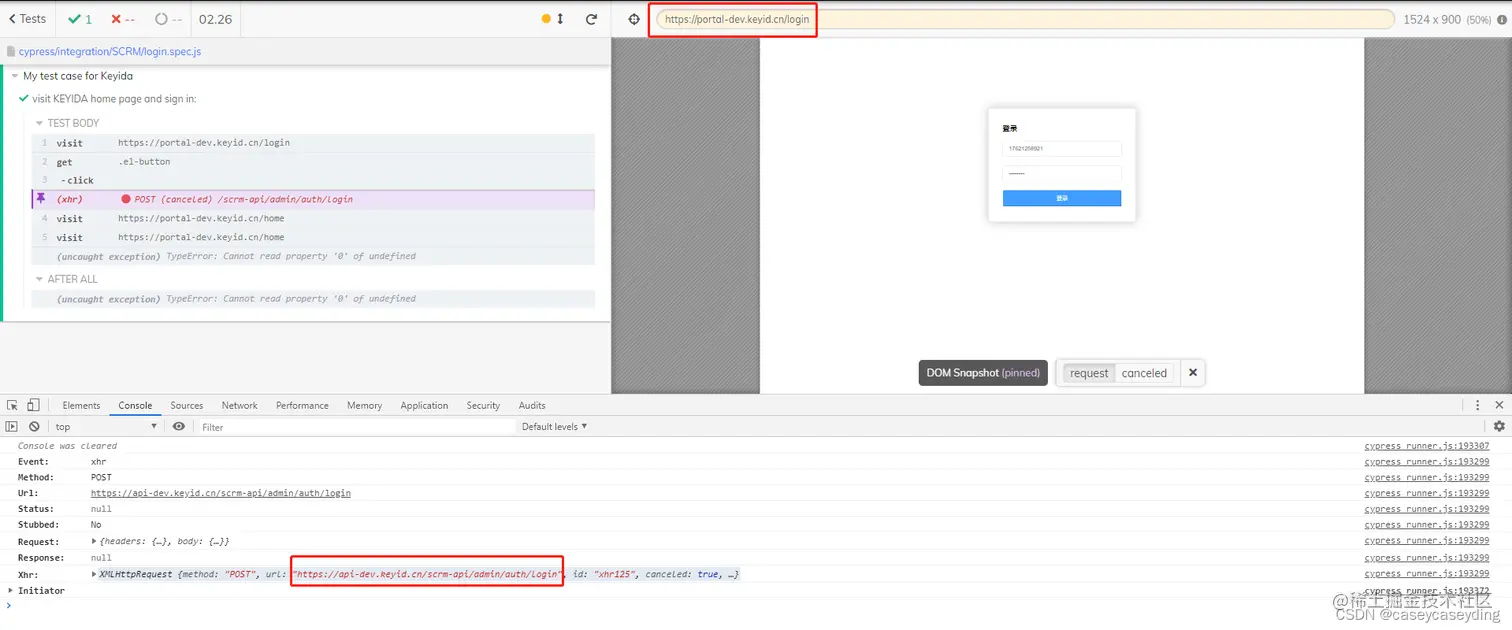Unpin the xhr POST canceled command

click(x=41, y=199)
